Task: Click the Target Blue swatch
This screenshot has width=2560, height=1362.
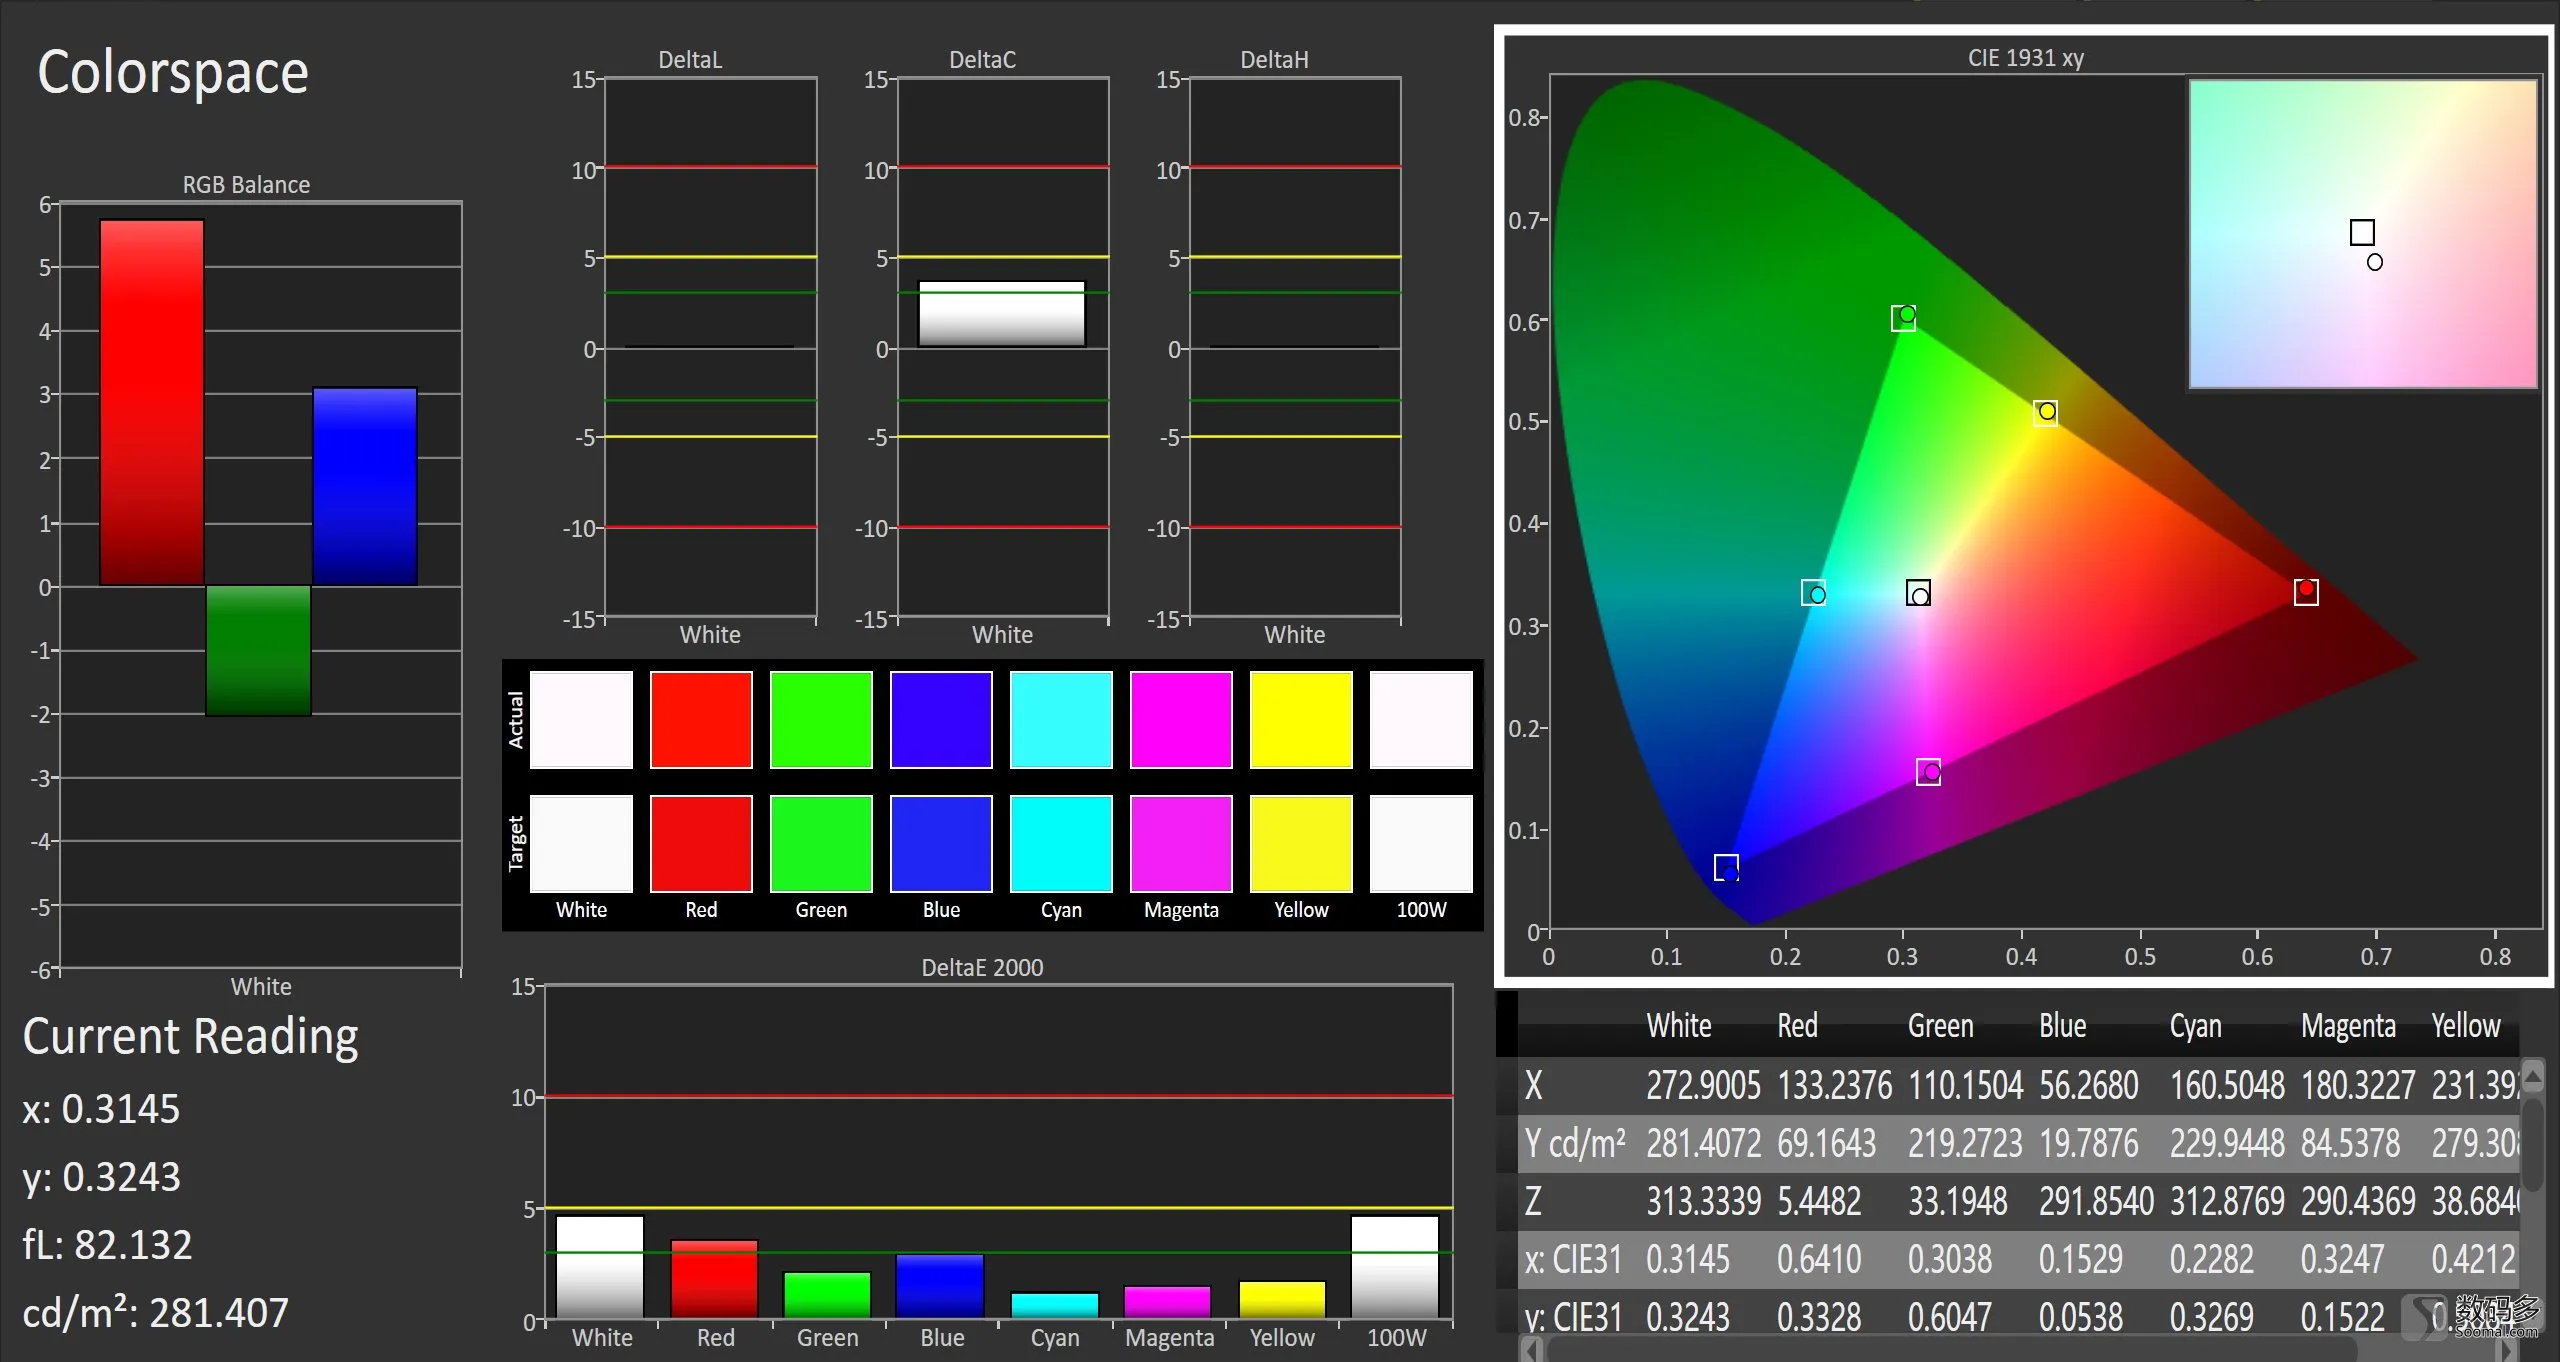Action: coord(941,844)
